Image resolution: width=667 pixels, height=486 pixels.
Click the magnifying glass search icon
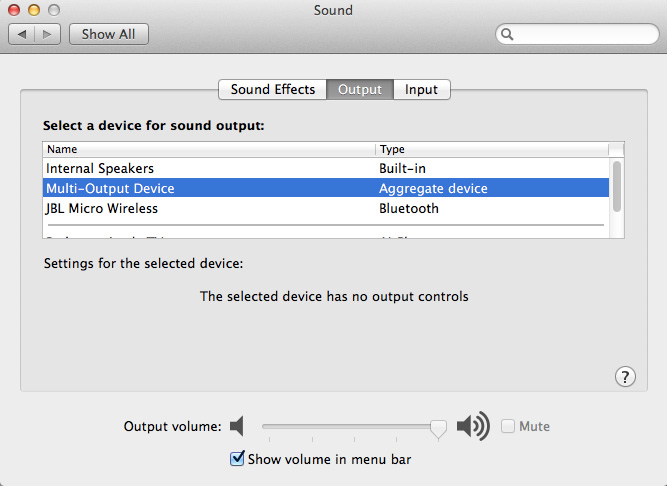pos(508,34)
